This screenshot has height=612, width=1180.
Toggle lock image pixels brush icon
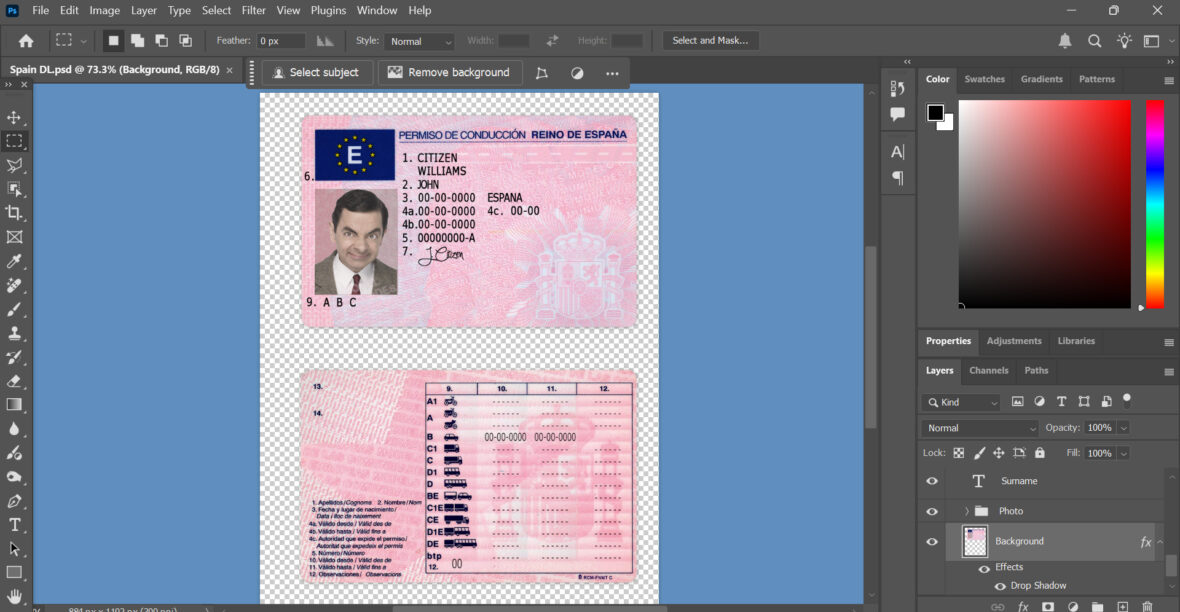click(x=979, y=453)
